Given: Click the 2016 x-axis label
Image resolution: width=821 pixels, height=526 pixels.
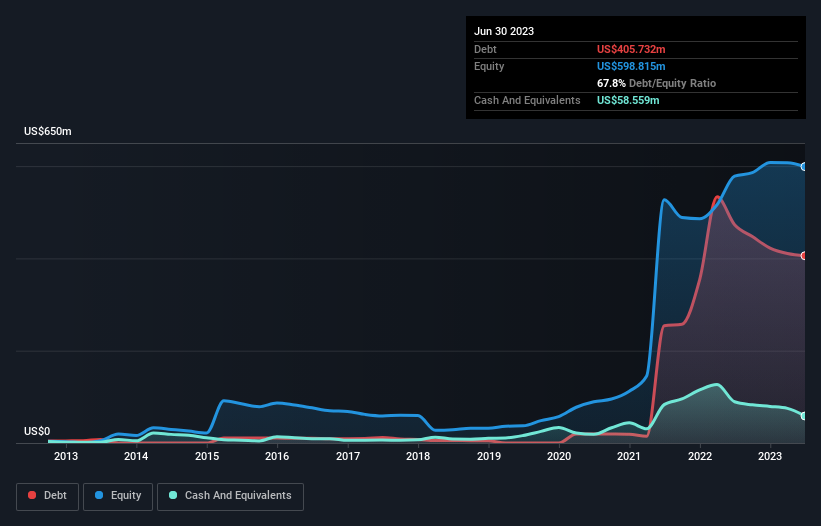Looking at the screenshot, I should pyautogui.click(x=277, y=456).
